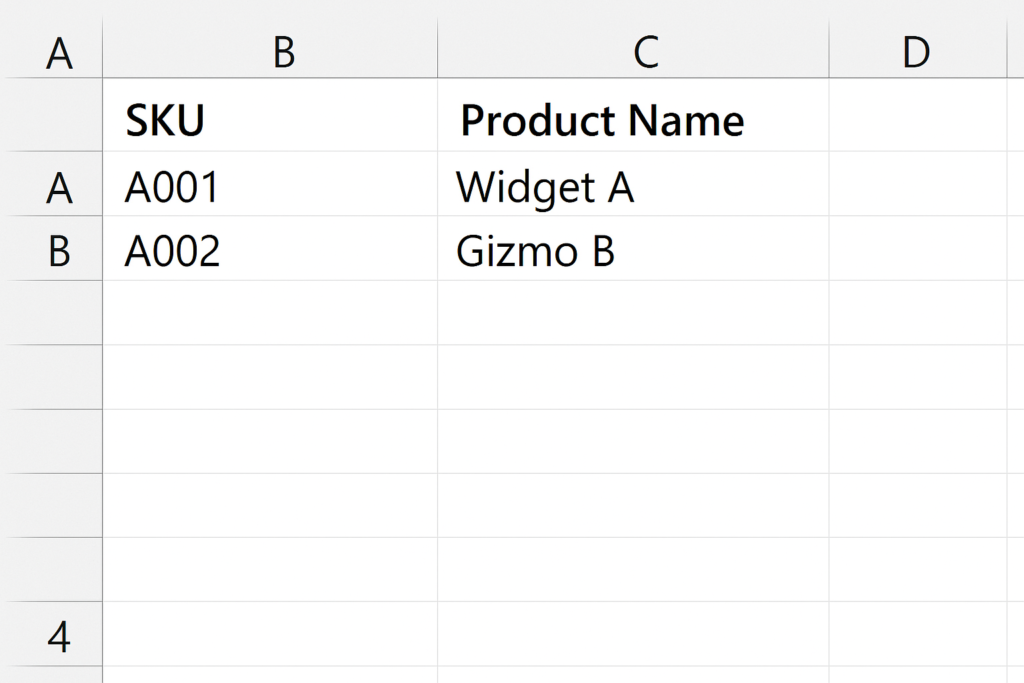This screenshot has width=1024, height=683.
Task: Select row header beside A001
Action: click(55, 184)
